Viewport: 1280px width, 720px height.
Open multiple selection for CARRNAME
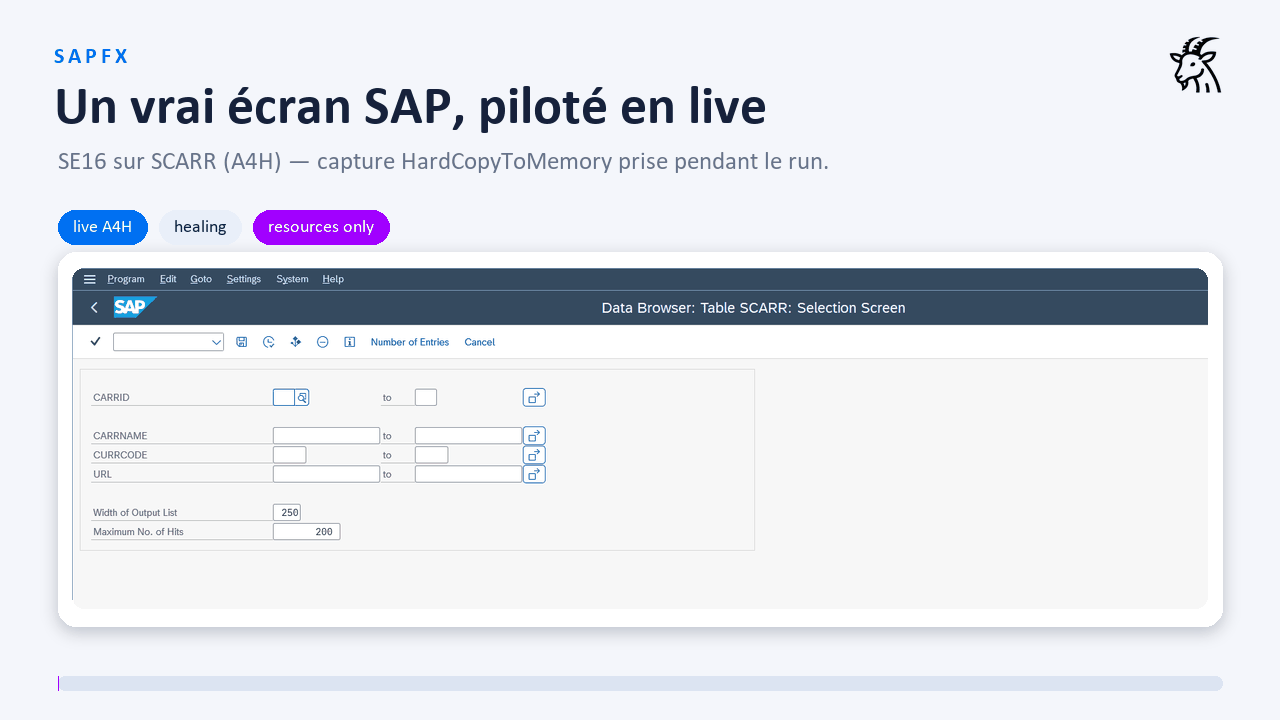534,436
